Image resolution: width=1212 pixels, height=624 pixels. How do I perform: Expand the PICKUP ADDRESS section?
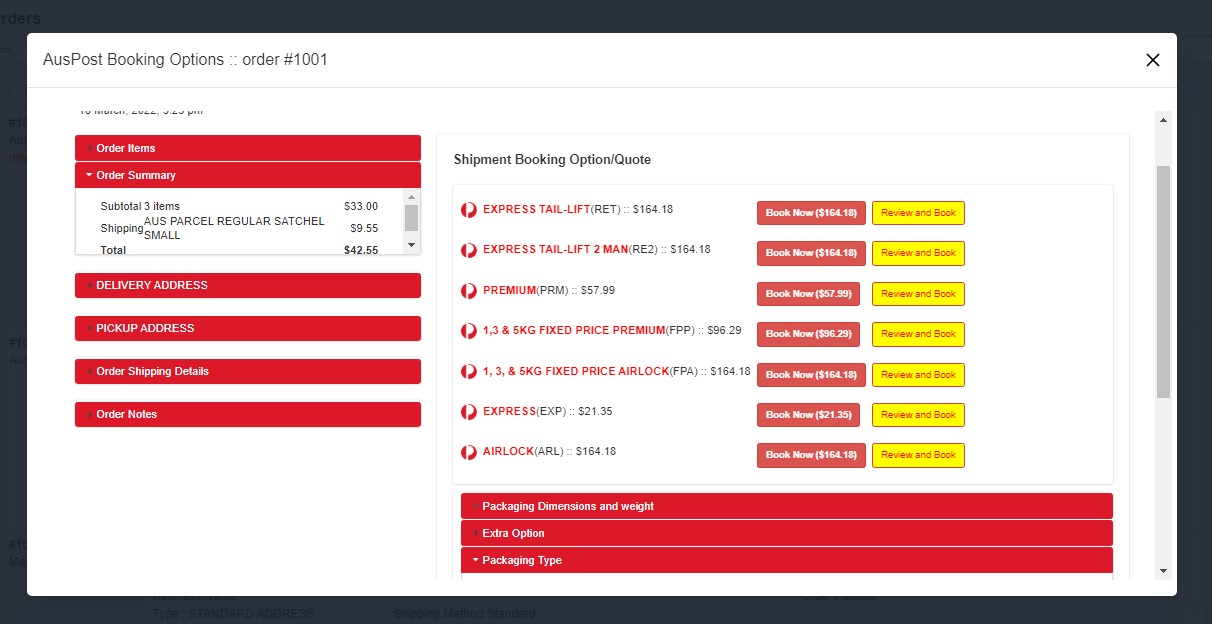point(248,328)
